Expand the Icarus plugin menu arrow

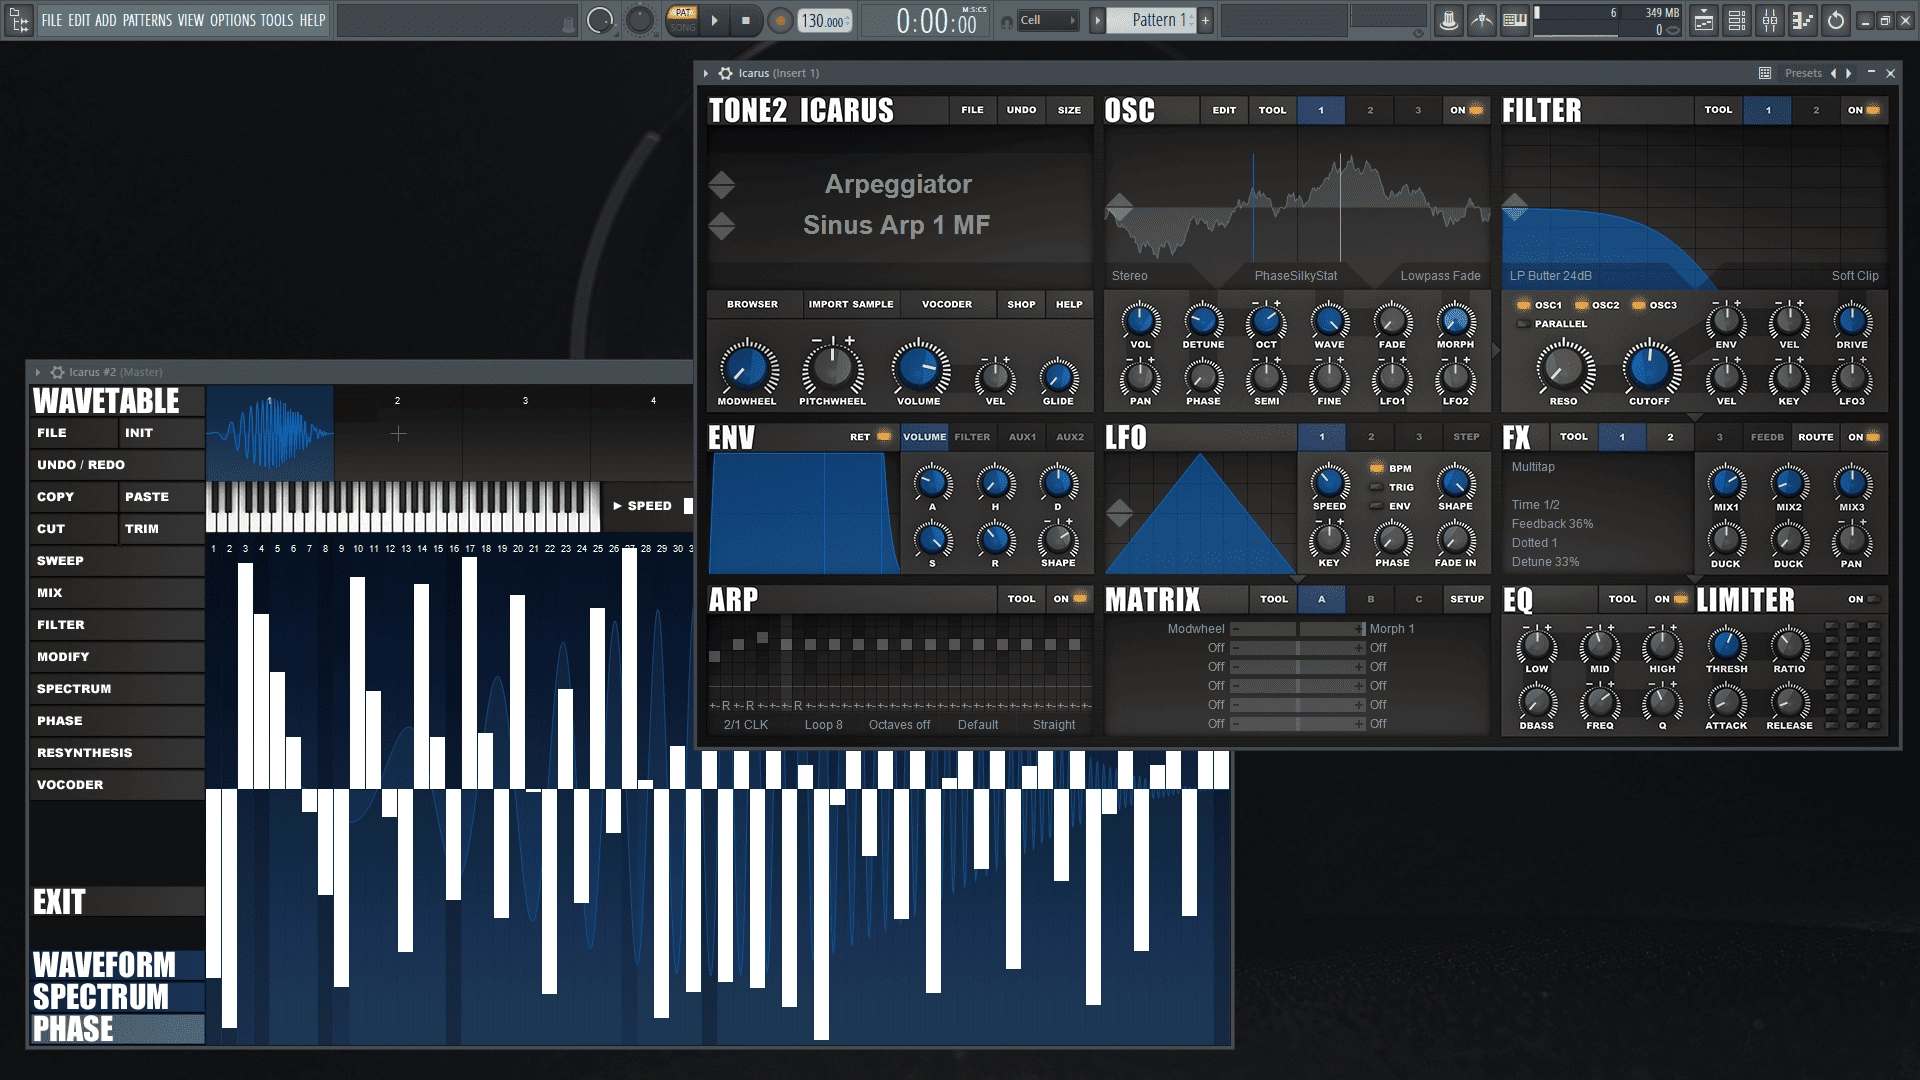coord(706,73)
